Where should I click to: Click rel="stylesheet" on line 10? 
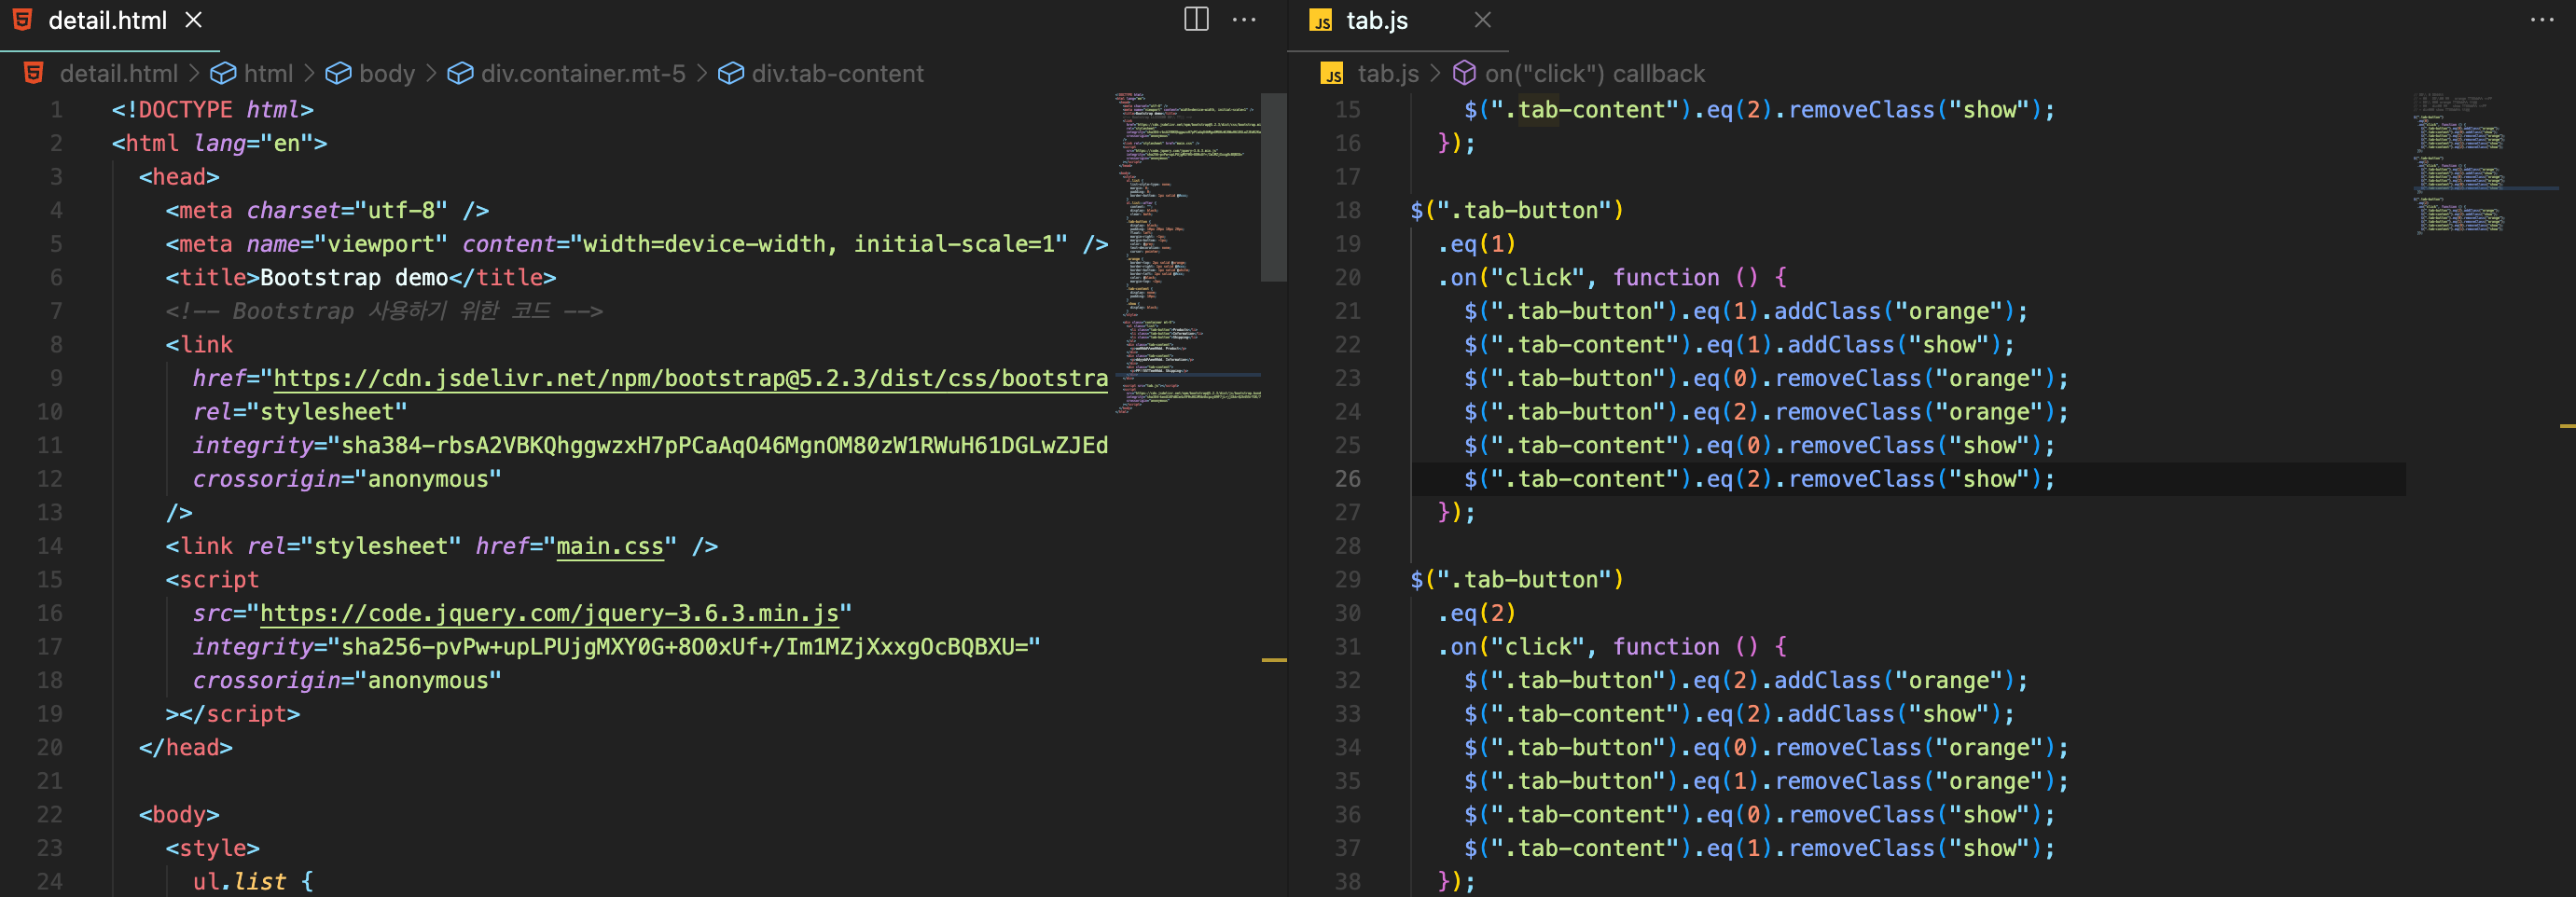[x=300, y=412]
